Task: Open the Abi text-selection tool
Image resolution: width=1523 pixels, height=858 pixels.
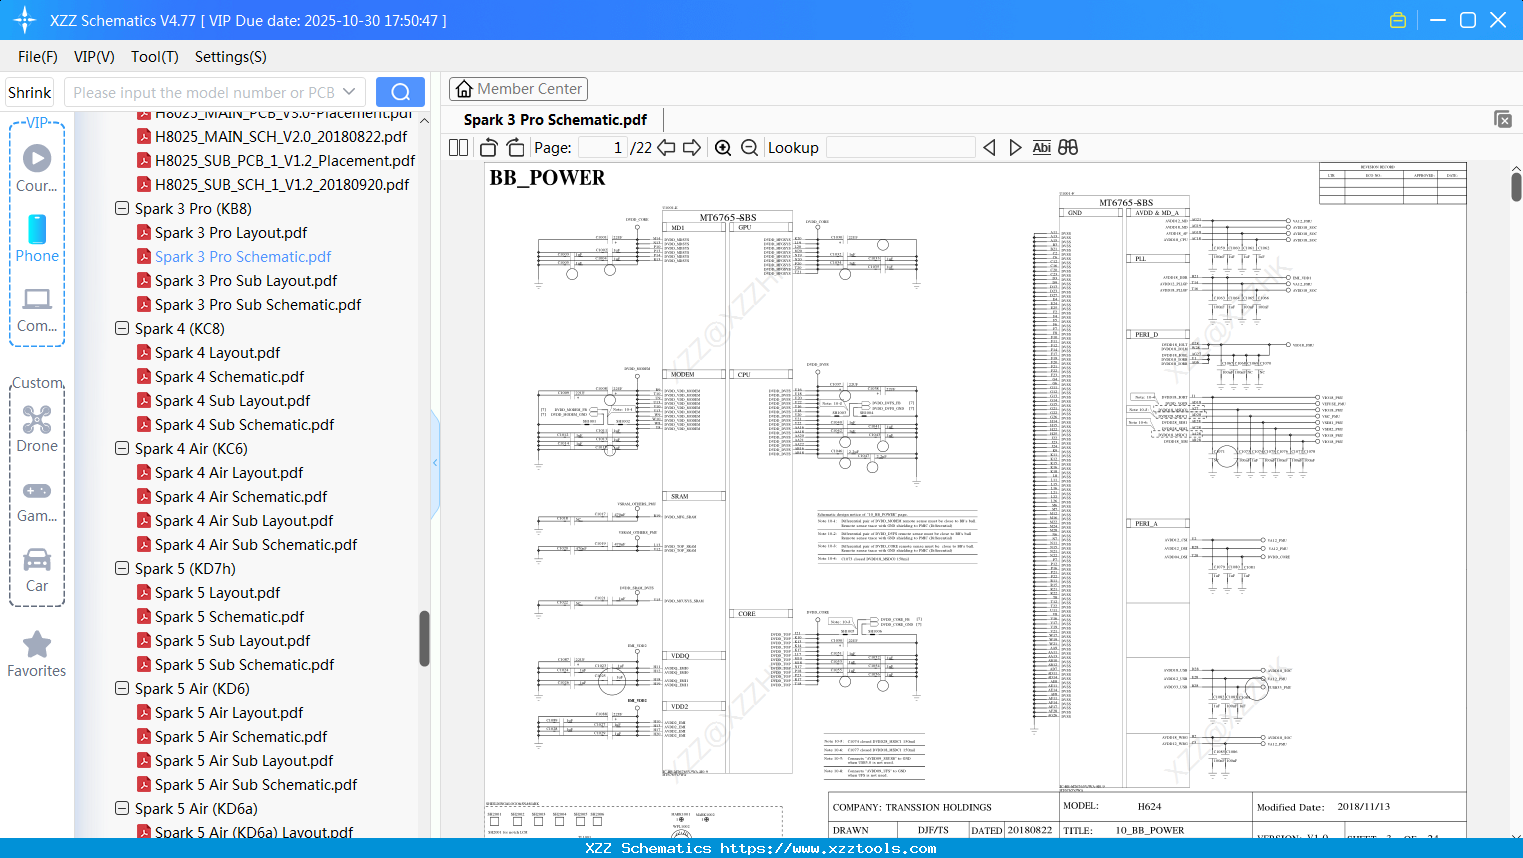Action: point(1042,147)
